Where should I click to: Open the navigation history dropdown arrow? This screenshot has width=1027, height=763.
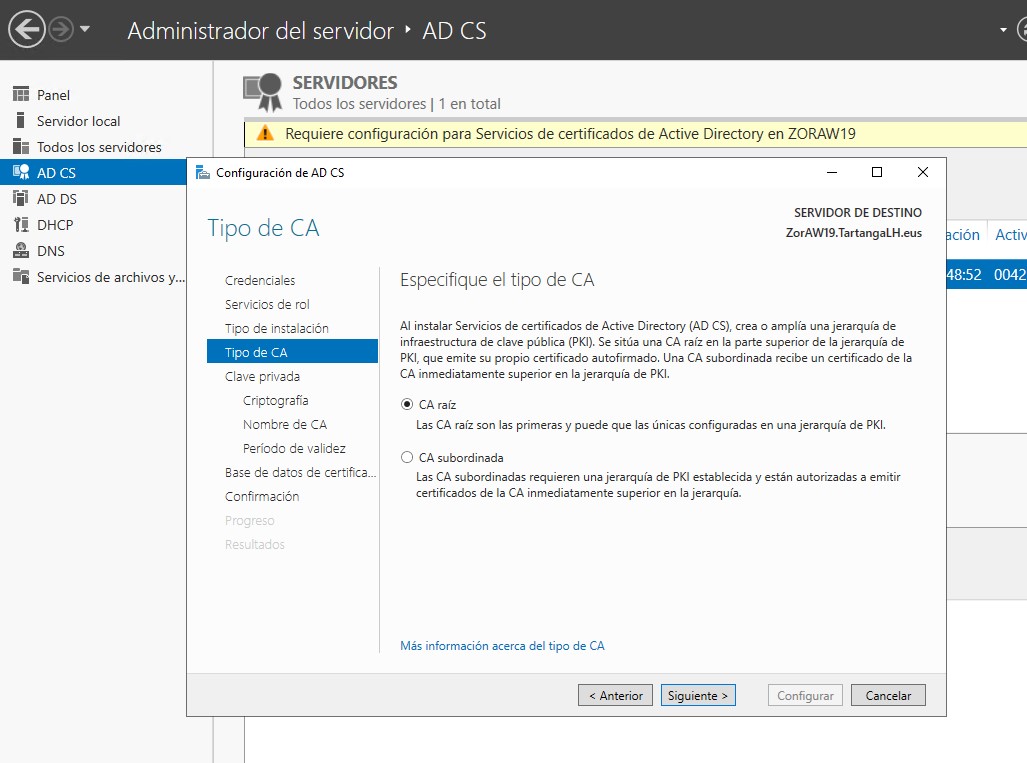85,29
